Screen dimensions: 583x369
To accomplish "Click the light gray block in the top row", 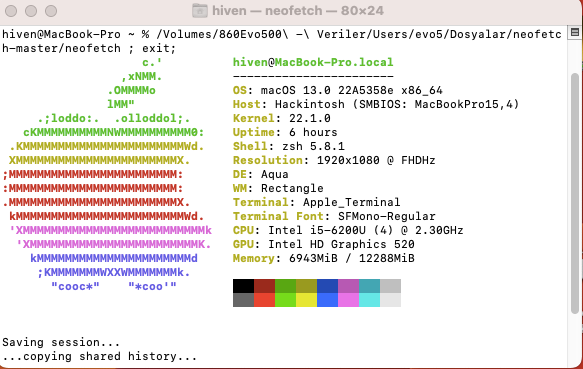I will [x=390, y=286].
